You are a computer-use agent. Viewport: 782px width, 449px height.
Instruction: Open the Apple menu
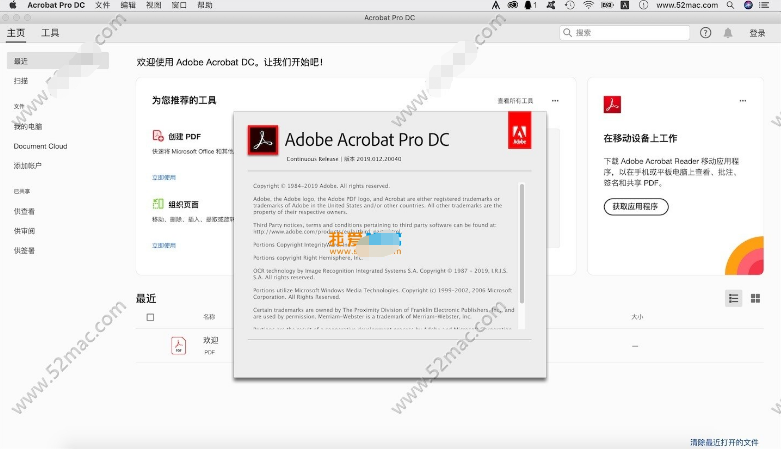[13, 5]
